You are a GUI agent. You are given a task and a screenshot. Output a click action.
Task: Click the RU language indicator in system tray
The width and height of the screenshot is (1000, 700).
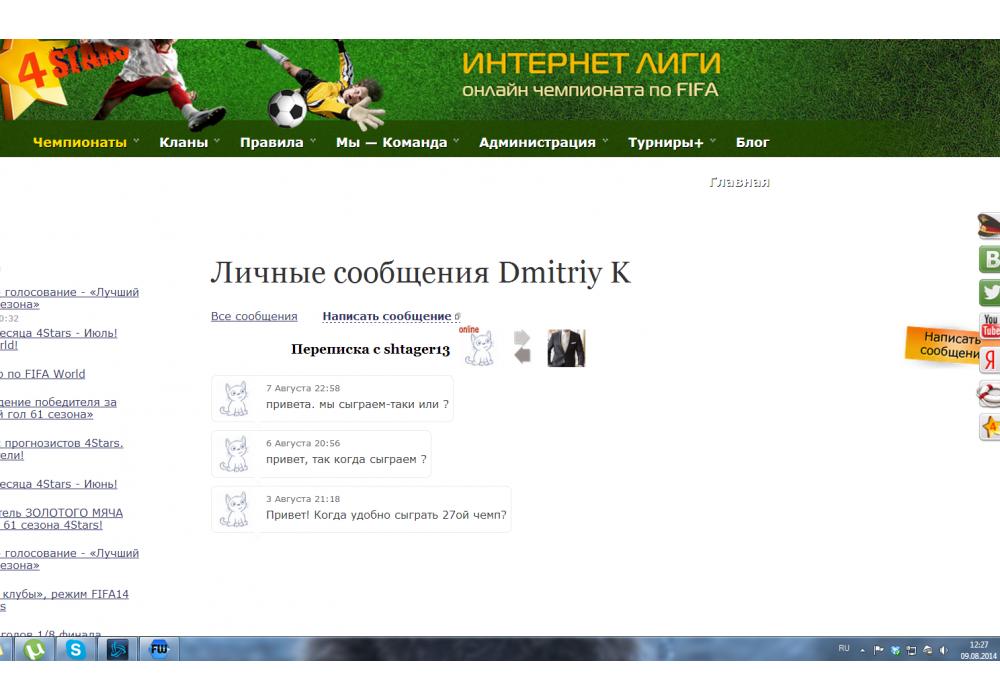[844, 649]
